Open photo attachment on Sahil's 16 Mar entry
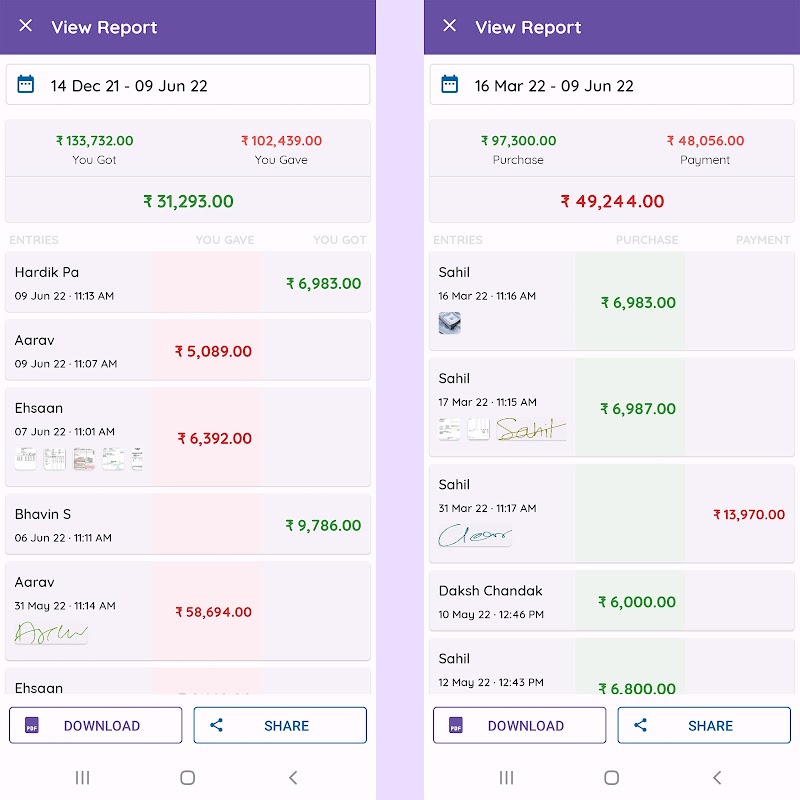The width and height of the screenshot is (800, 800). [x=450, y=322]
